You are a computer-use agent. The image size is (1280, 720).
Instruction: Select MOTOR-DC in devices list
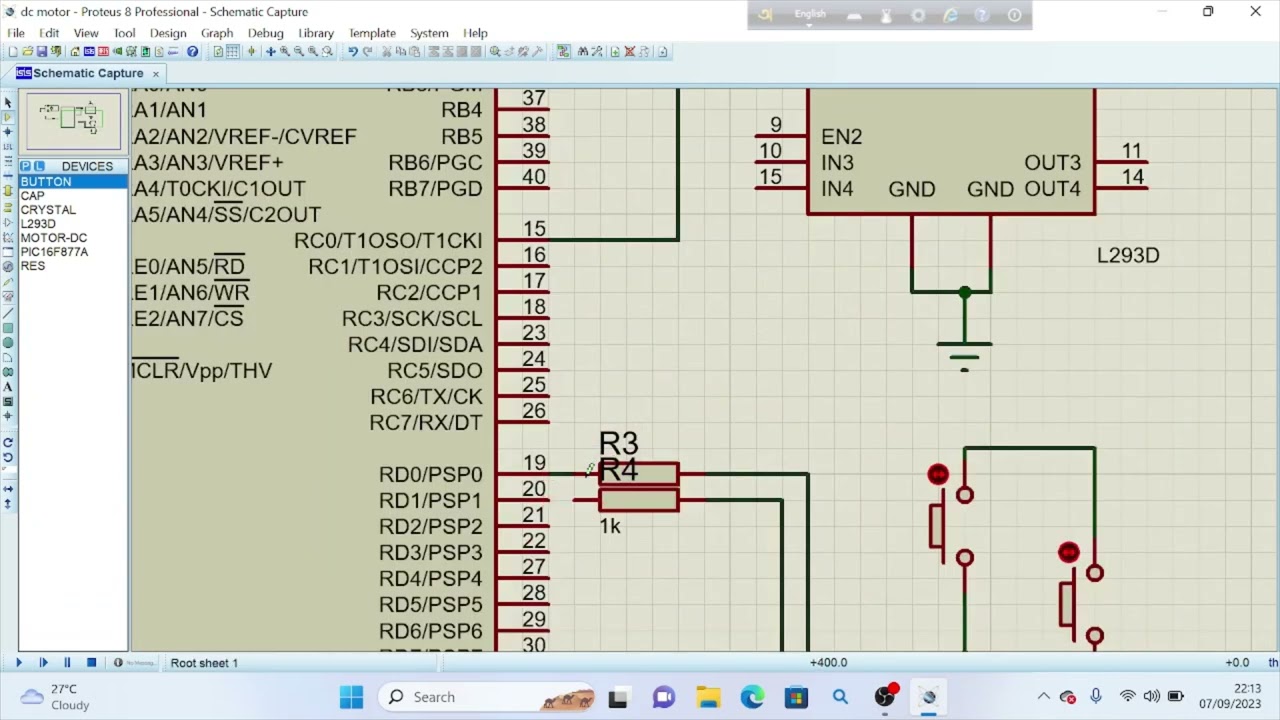tap(73, 238)
